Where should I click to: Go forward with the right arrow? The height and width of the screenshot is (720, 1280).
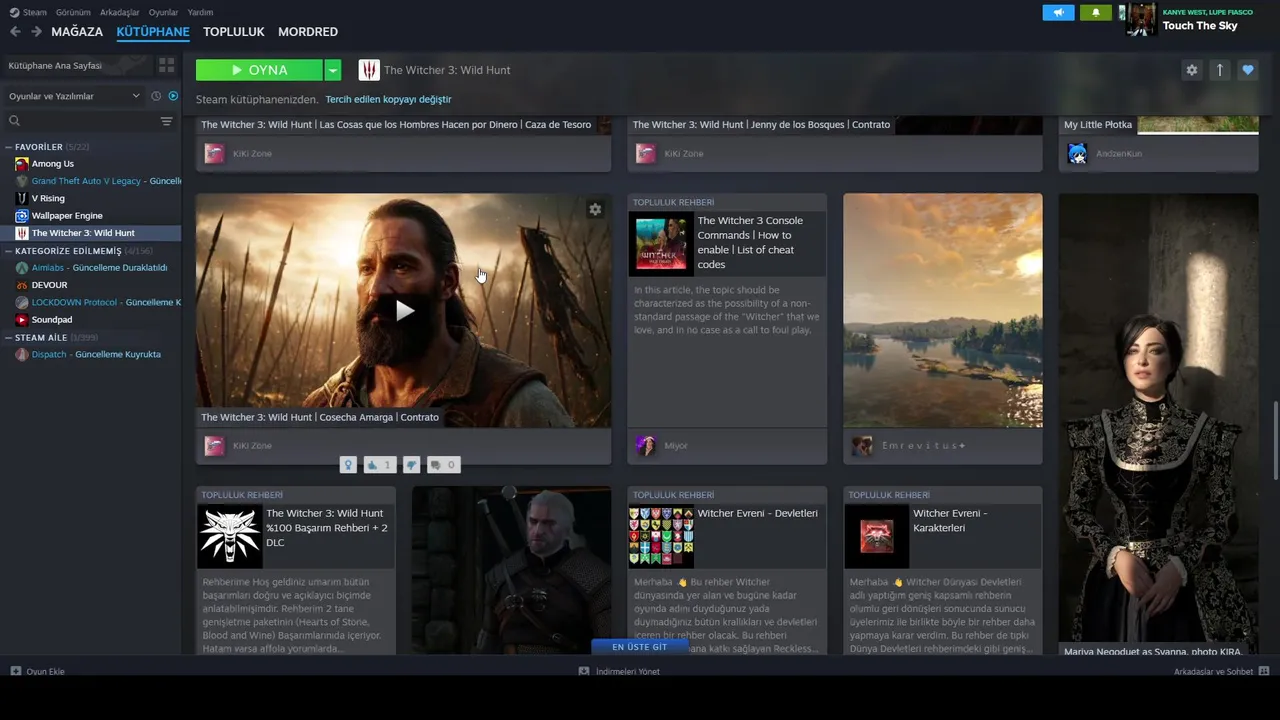click(36, 32)
